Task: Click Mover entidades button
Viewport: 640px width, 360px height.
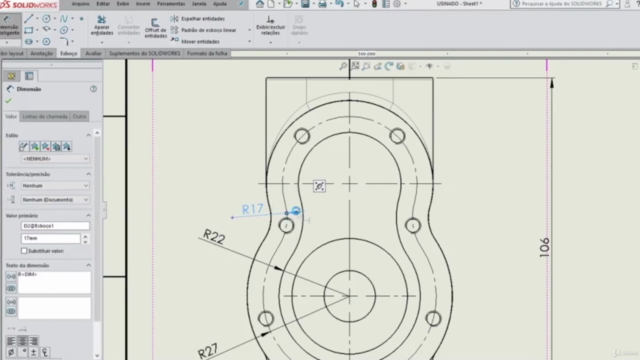Action: tap(195, 42)
